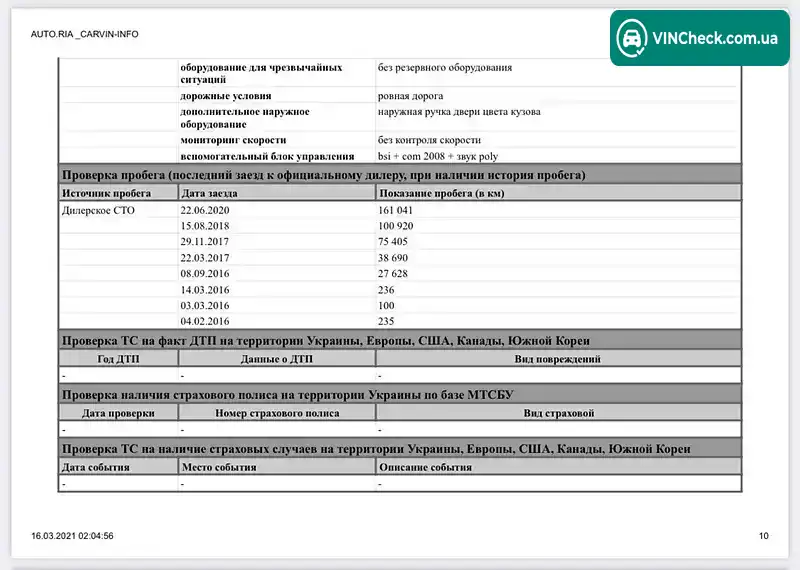Click the page number 10
This screenshot has height=570, width=800.
click(764, 536)
